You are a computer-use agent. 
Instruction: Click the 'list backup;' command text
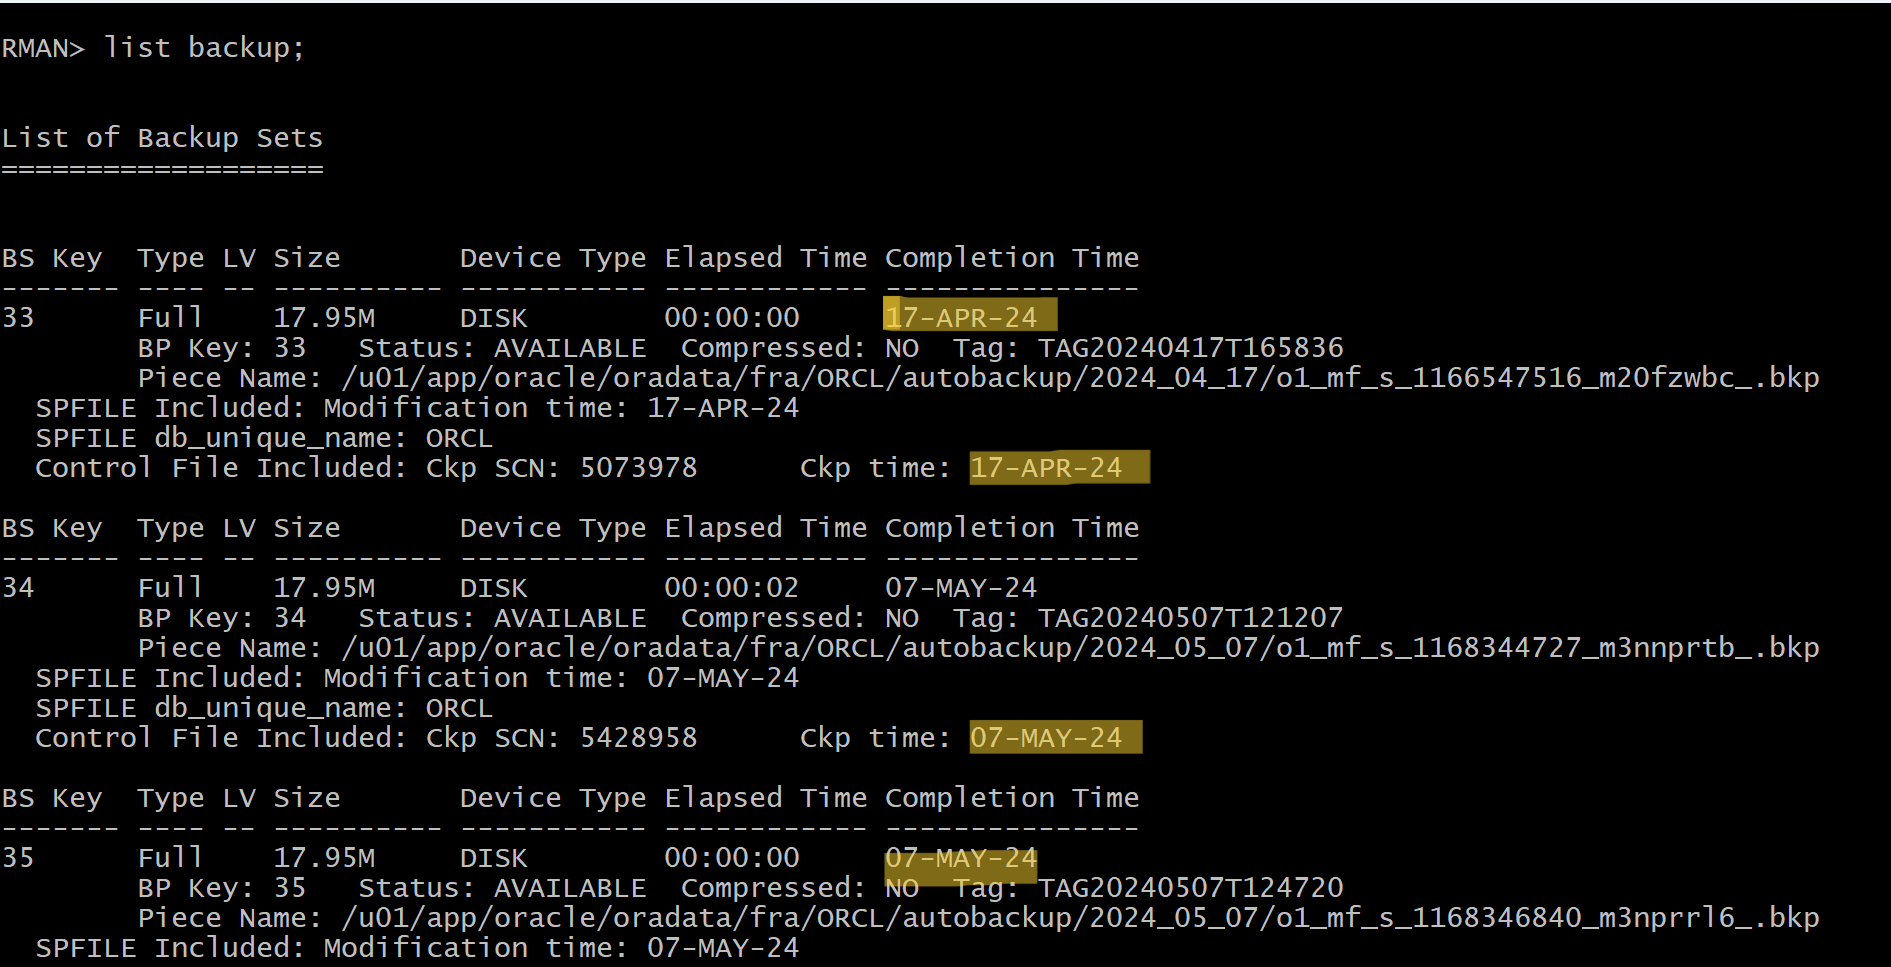(204, 48)
